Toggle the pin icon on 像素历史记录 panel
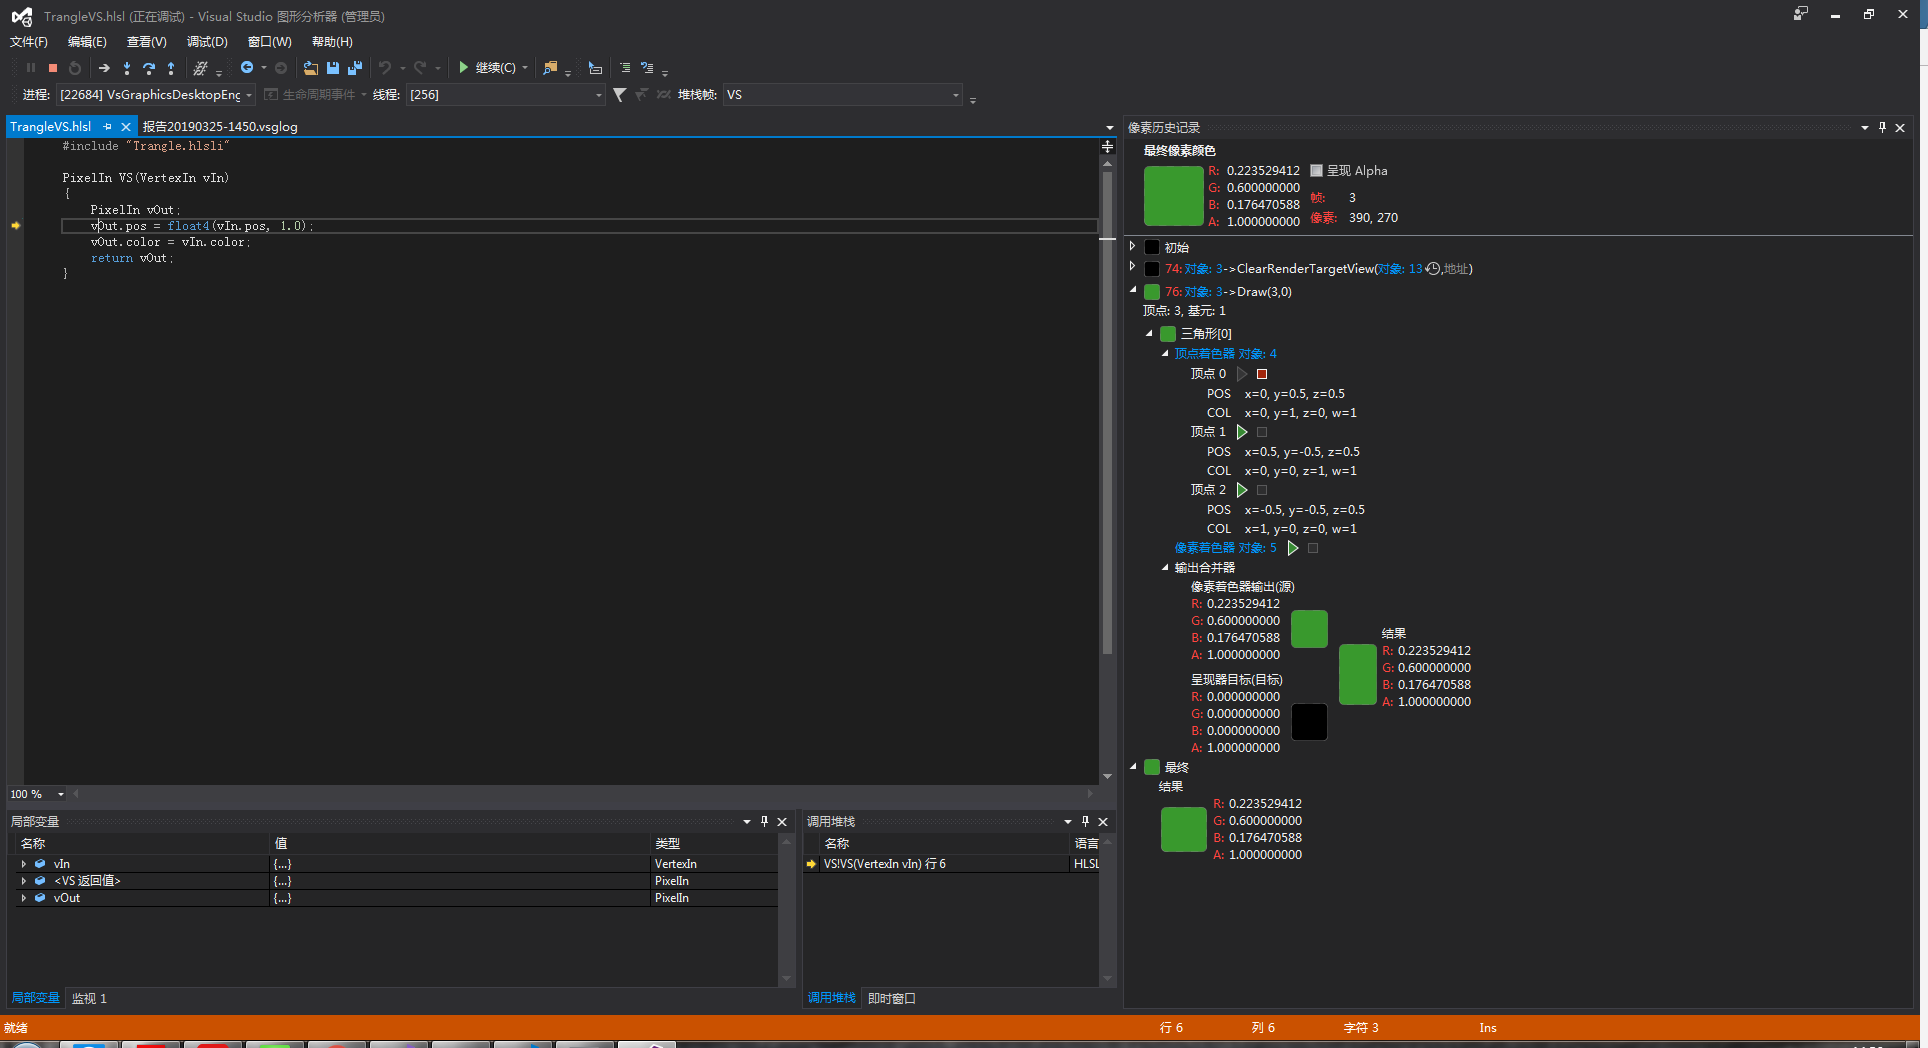This screenshot has height=1048, width=1928. coord(1882,127)
